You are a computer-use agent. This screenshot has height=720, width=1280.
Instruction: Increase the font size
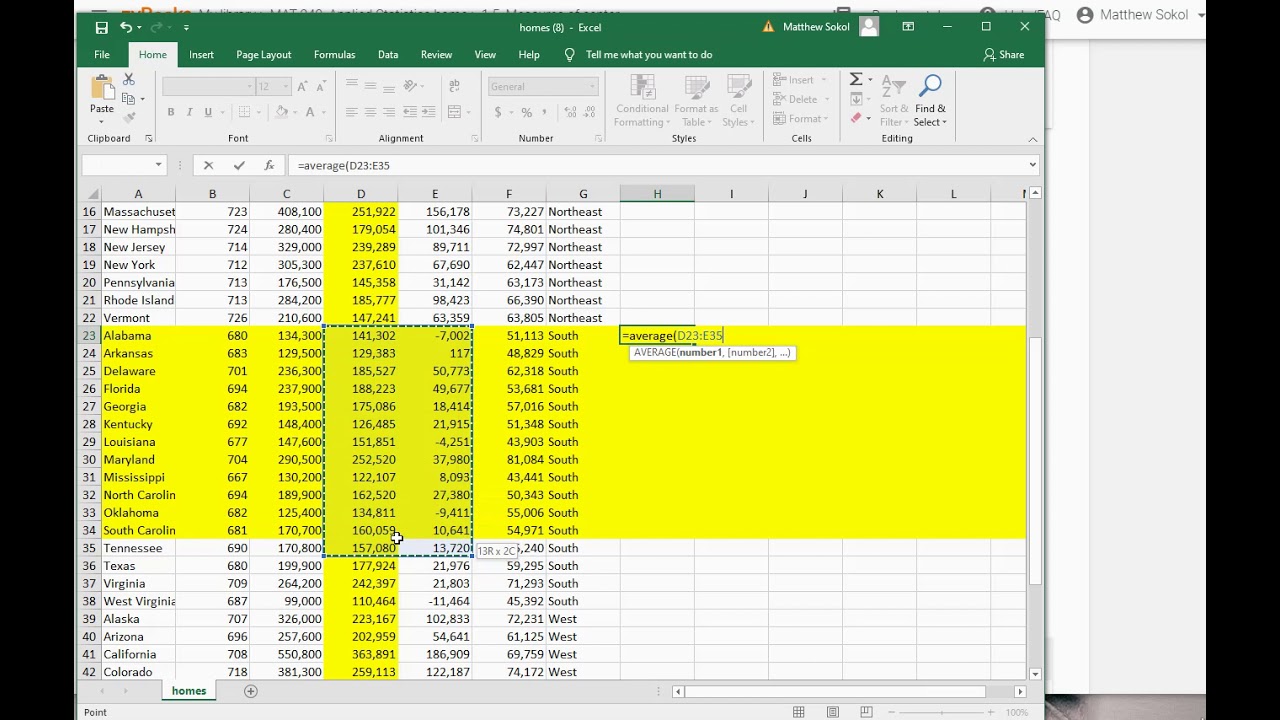302,87
